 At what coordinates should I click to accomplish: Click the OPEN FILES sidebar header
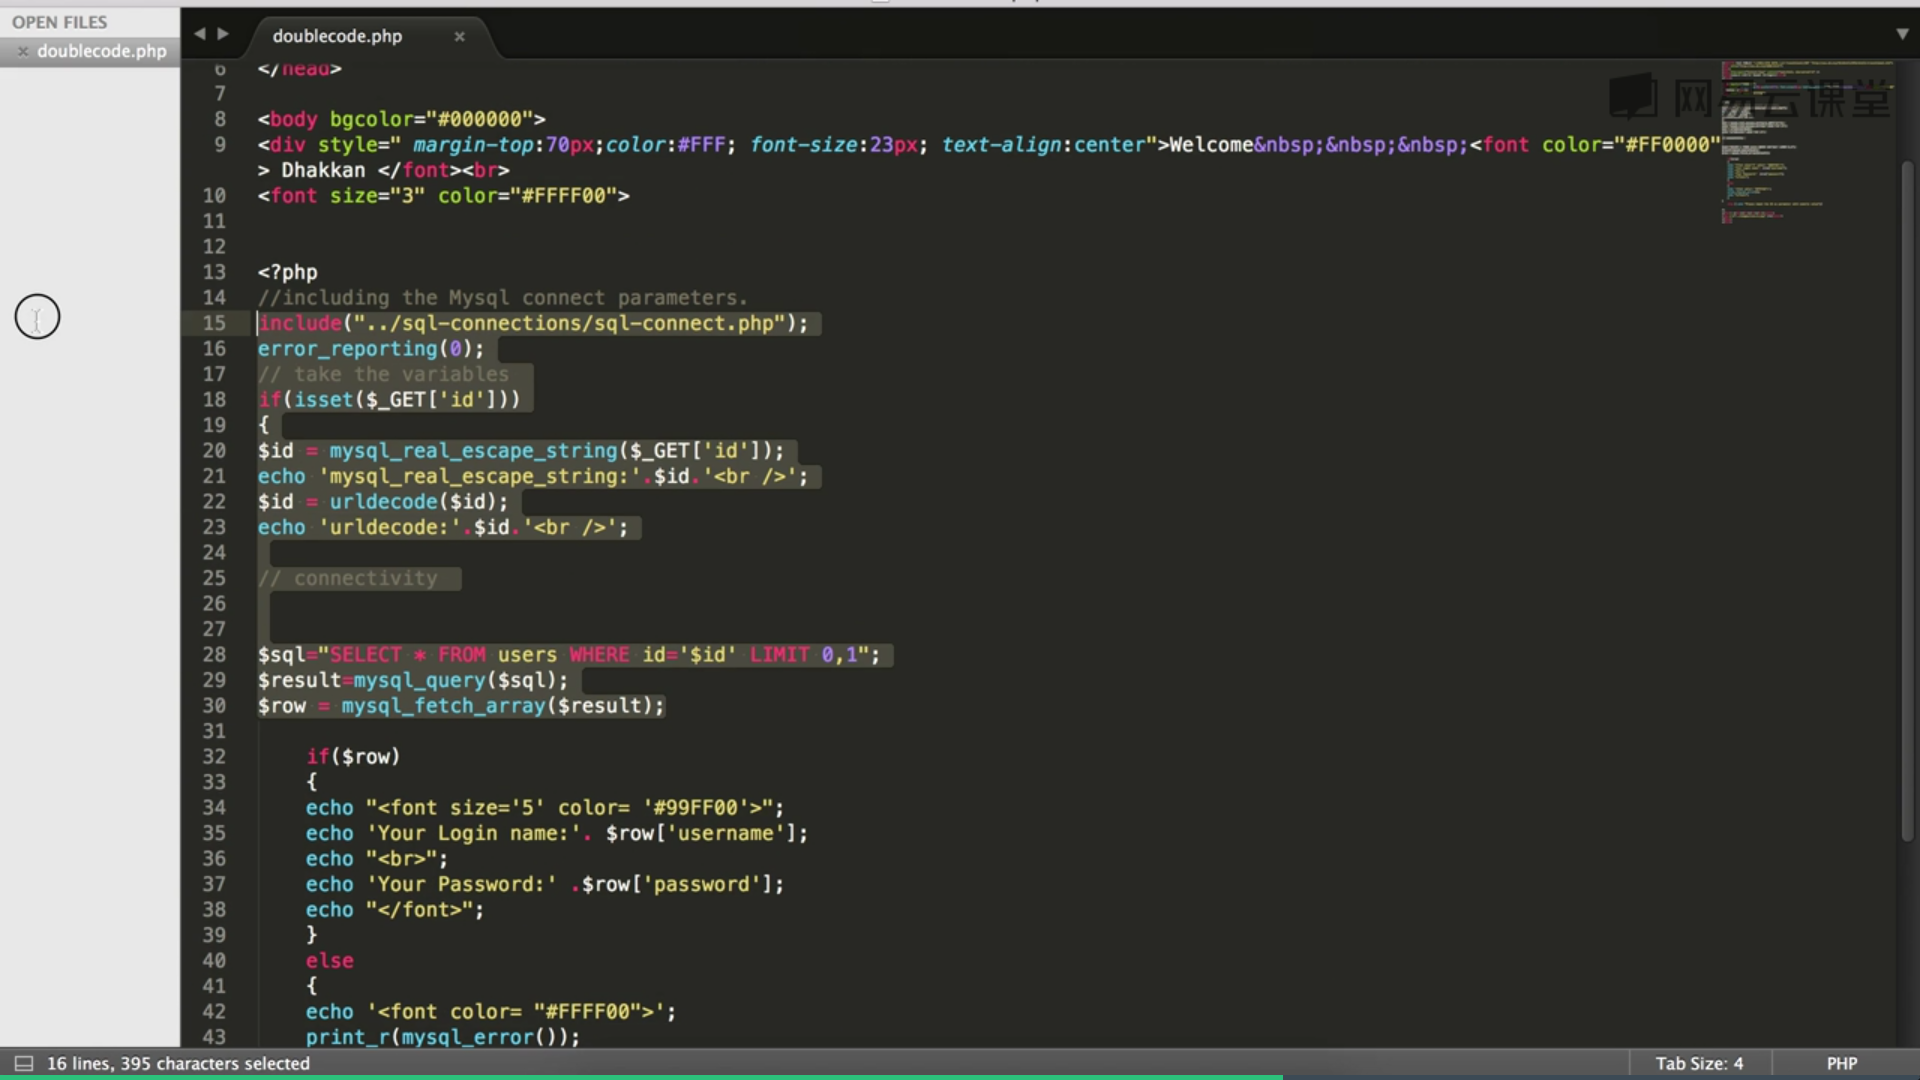click(59, 22)
